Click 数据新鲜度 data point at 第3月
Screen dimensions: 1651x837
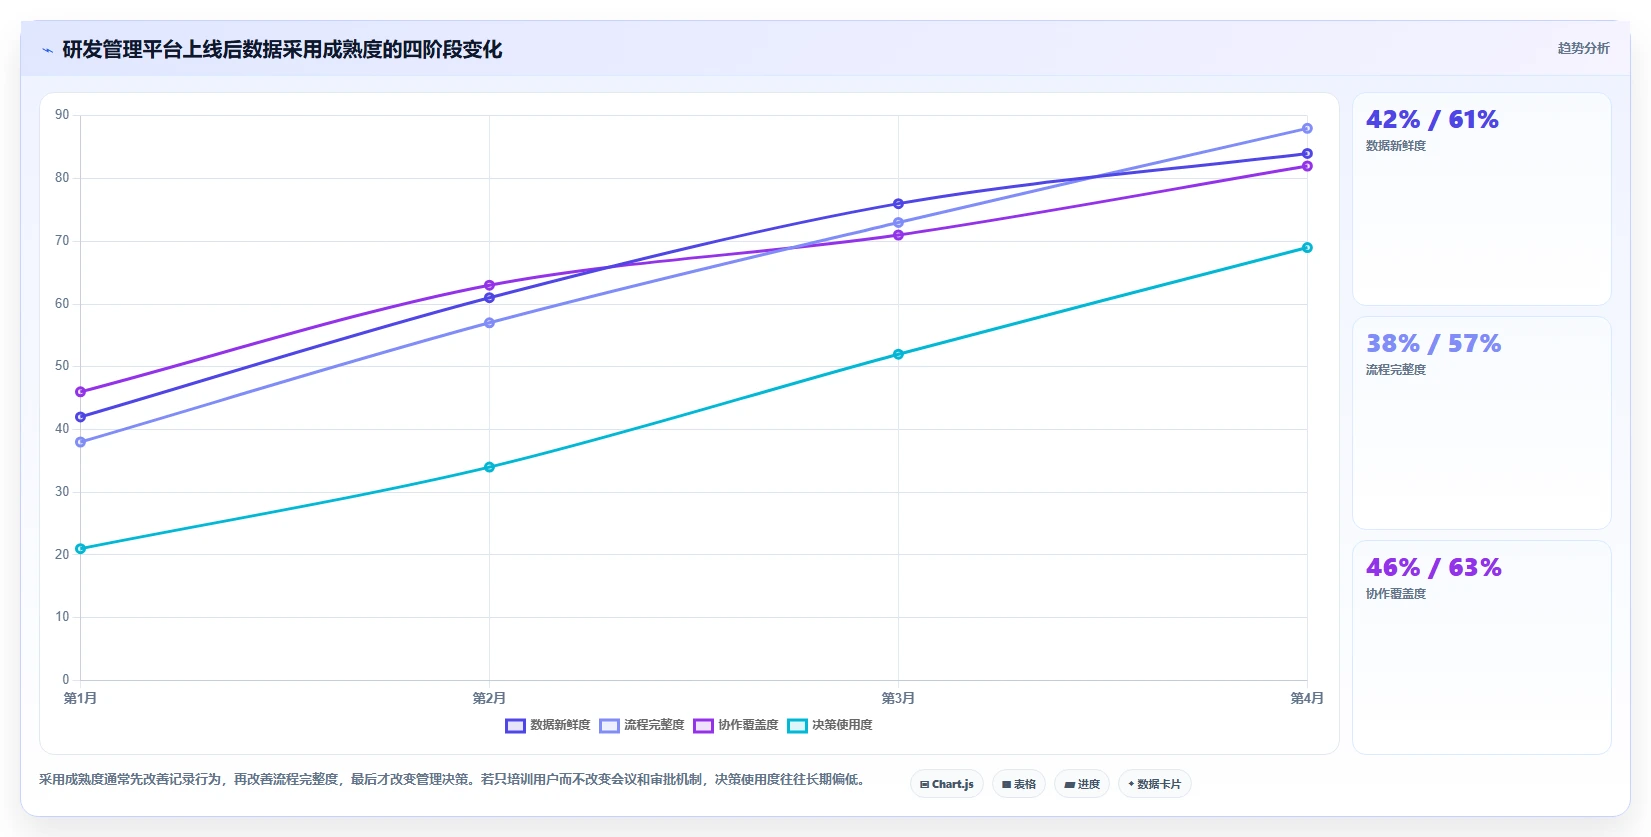click(x=898, y=204)
